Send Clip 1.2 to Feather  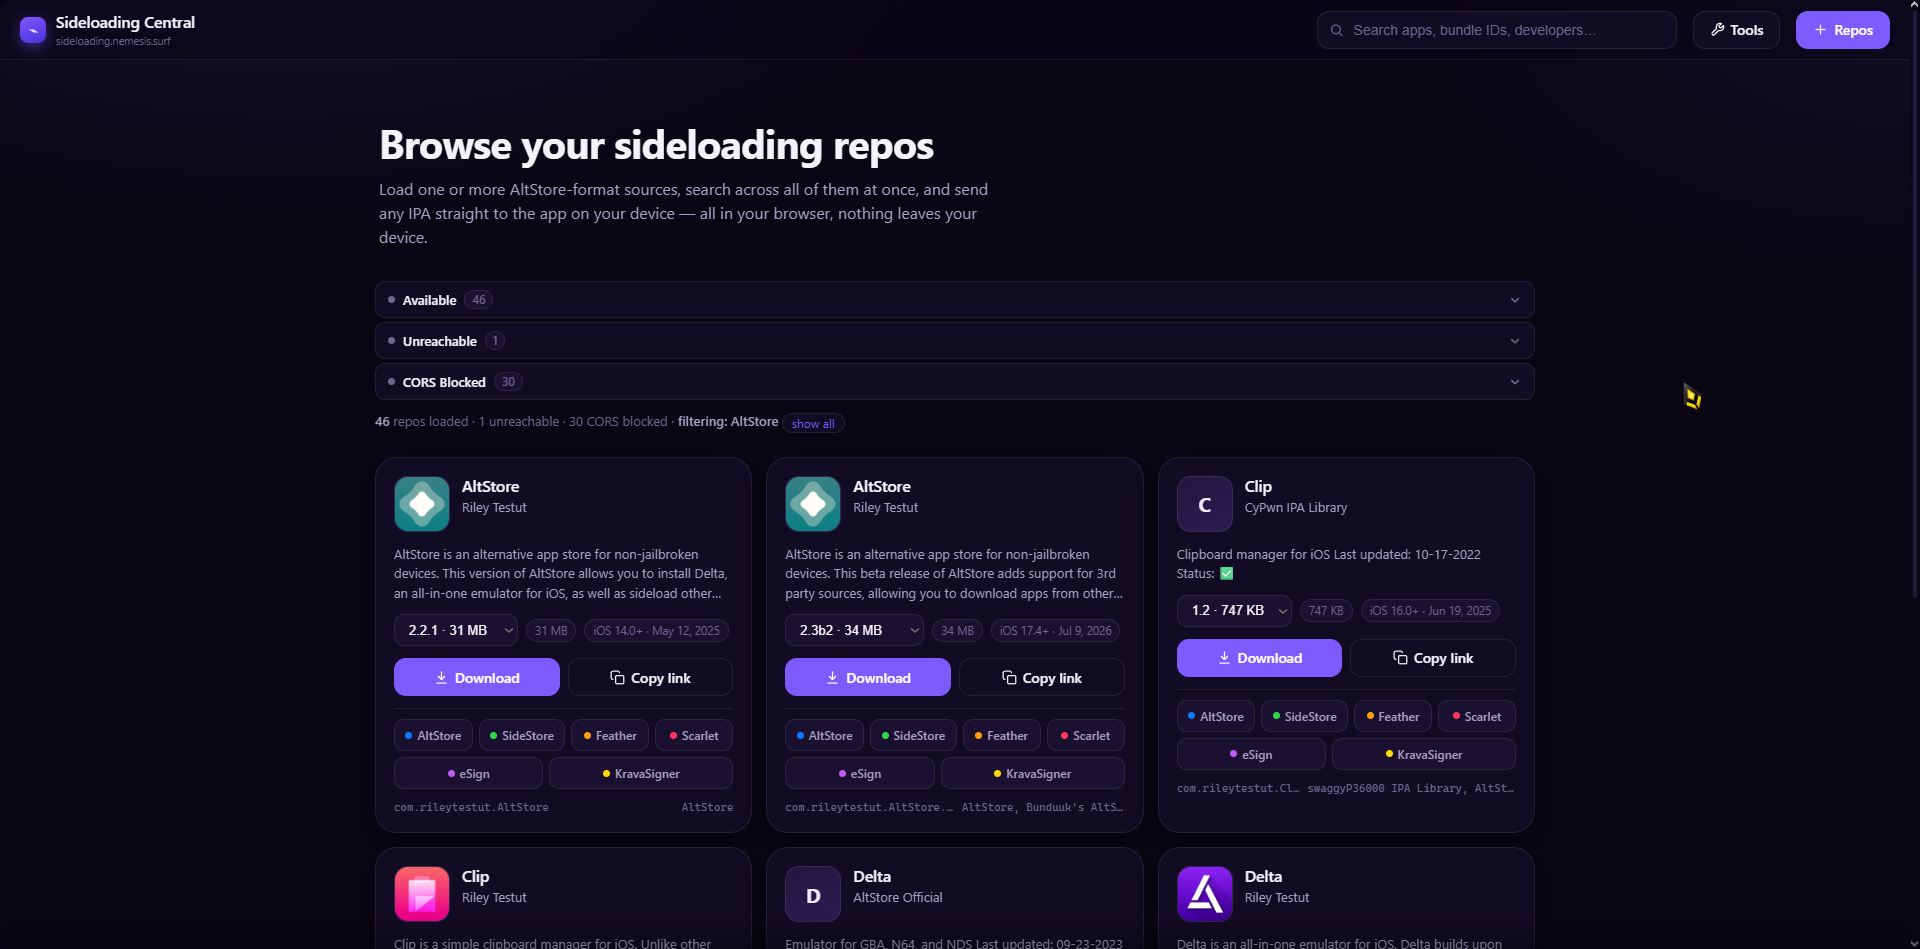tap(1393, 717)
